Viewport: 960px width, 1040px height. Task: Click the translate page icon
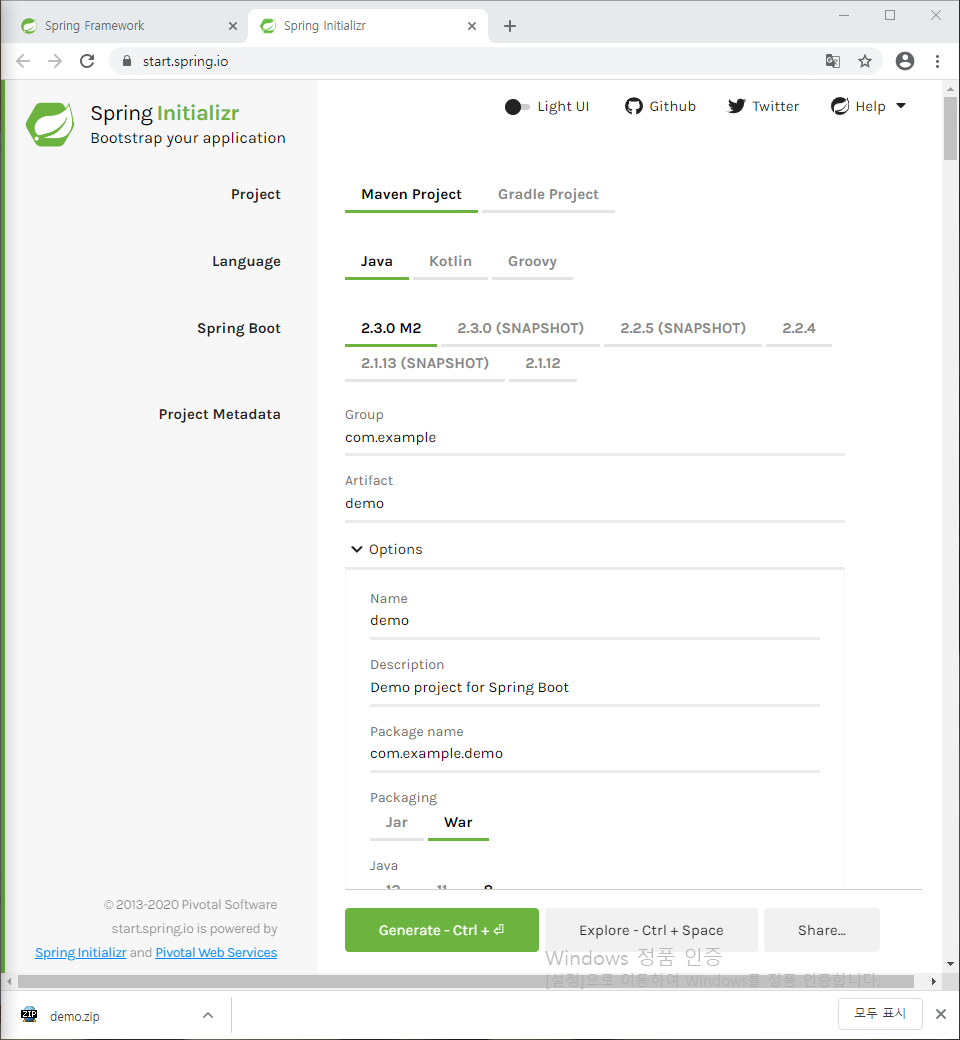tap(833, 61)
